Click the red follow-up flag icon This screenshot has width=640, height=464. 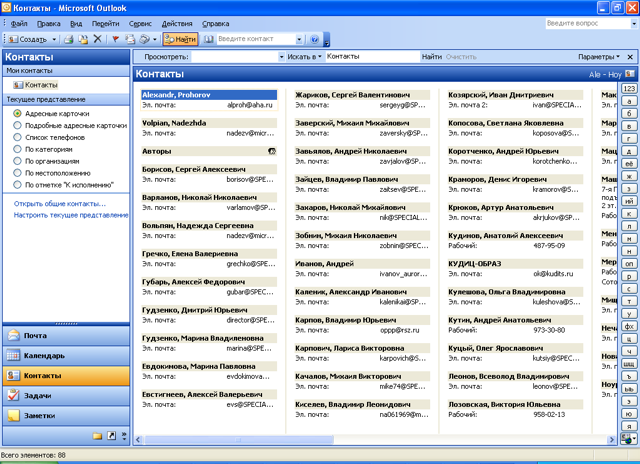[116, 39]
